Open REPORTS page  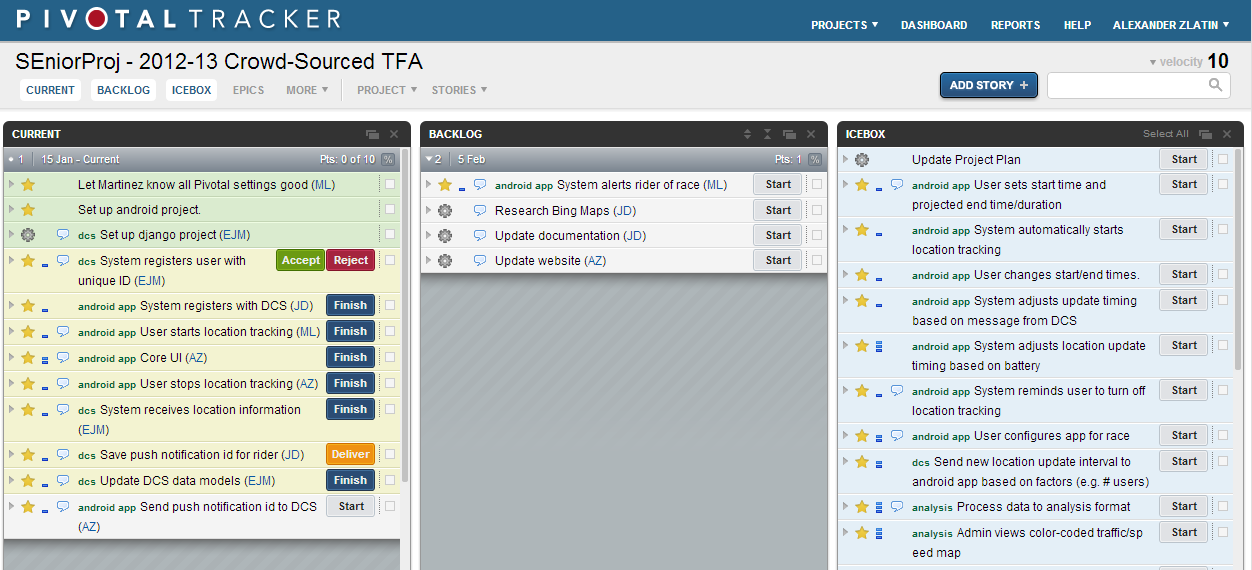(x=1015, y=25)
